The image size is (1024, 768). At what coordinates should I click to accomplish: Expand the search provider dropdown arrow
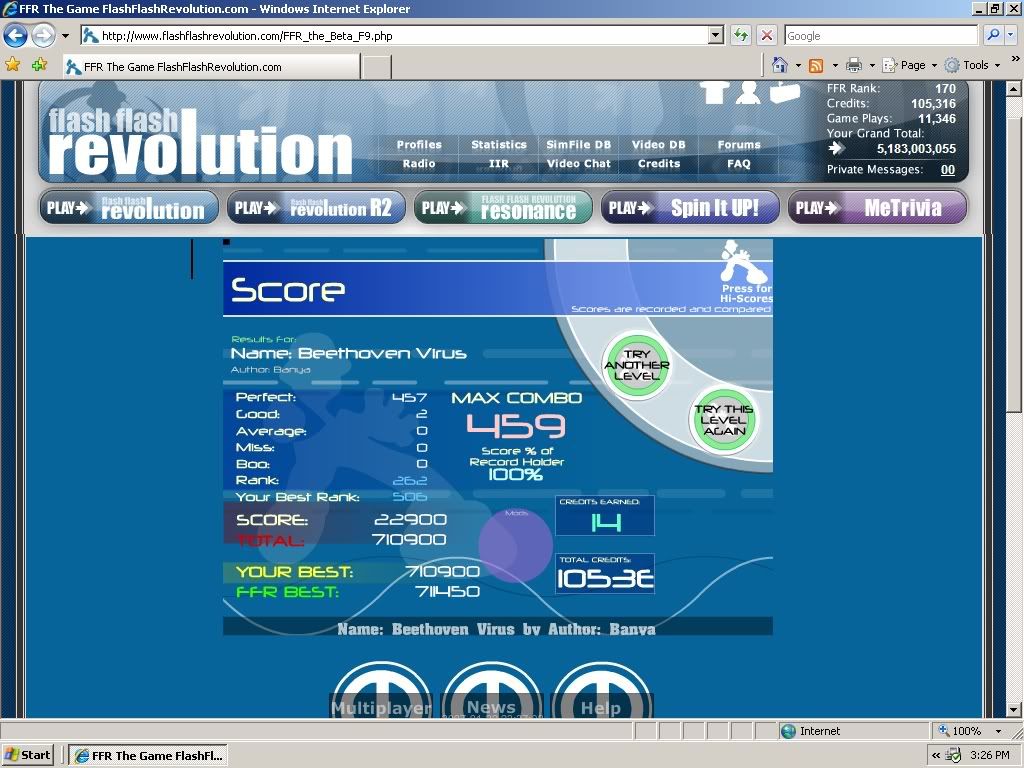click(1009, 35)
